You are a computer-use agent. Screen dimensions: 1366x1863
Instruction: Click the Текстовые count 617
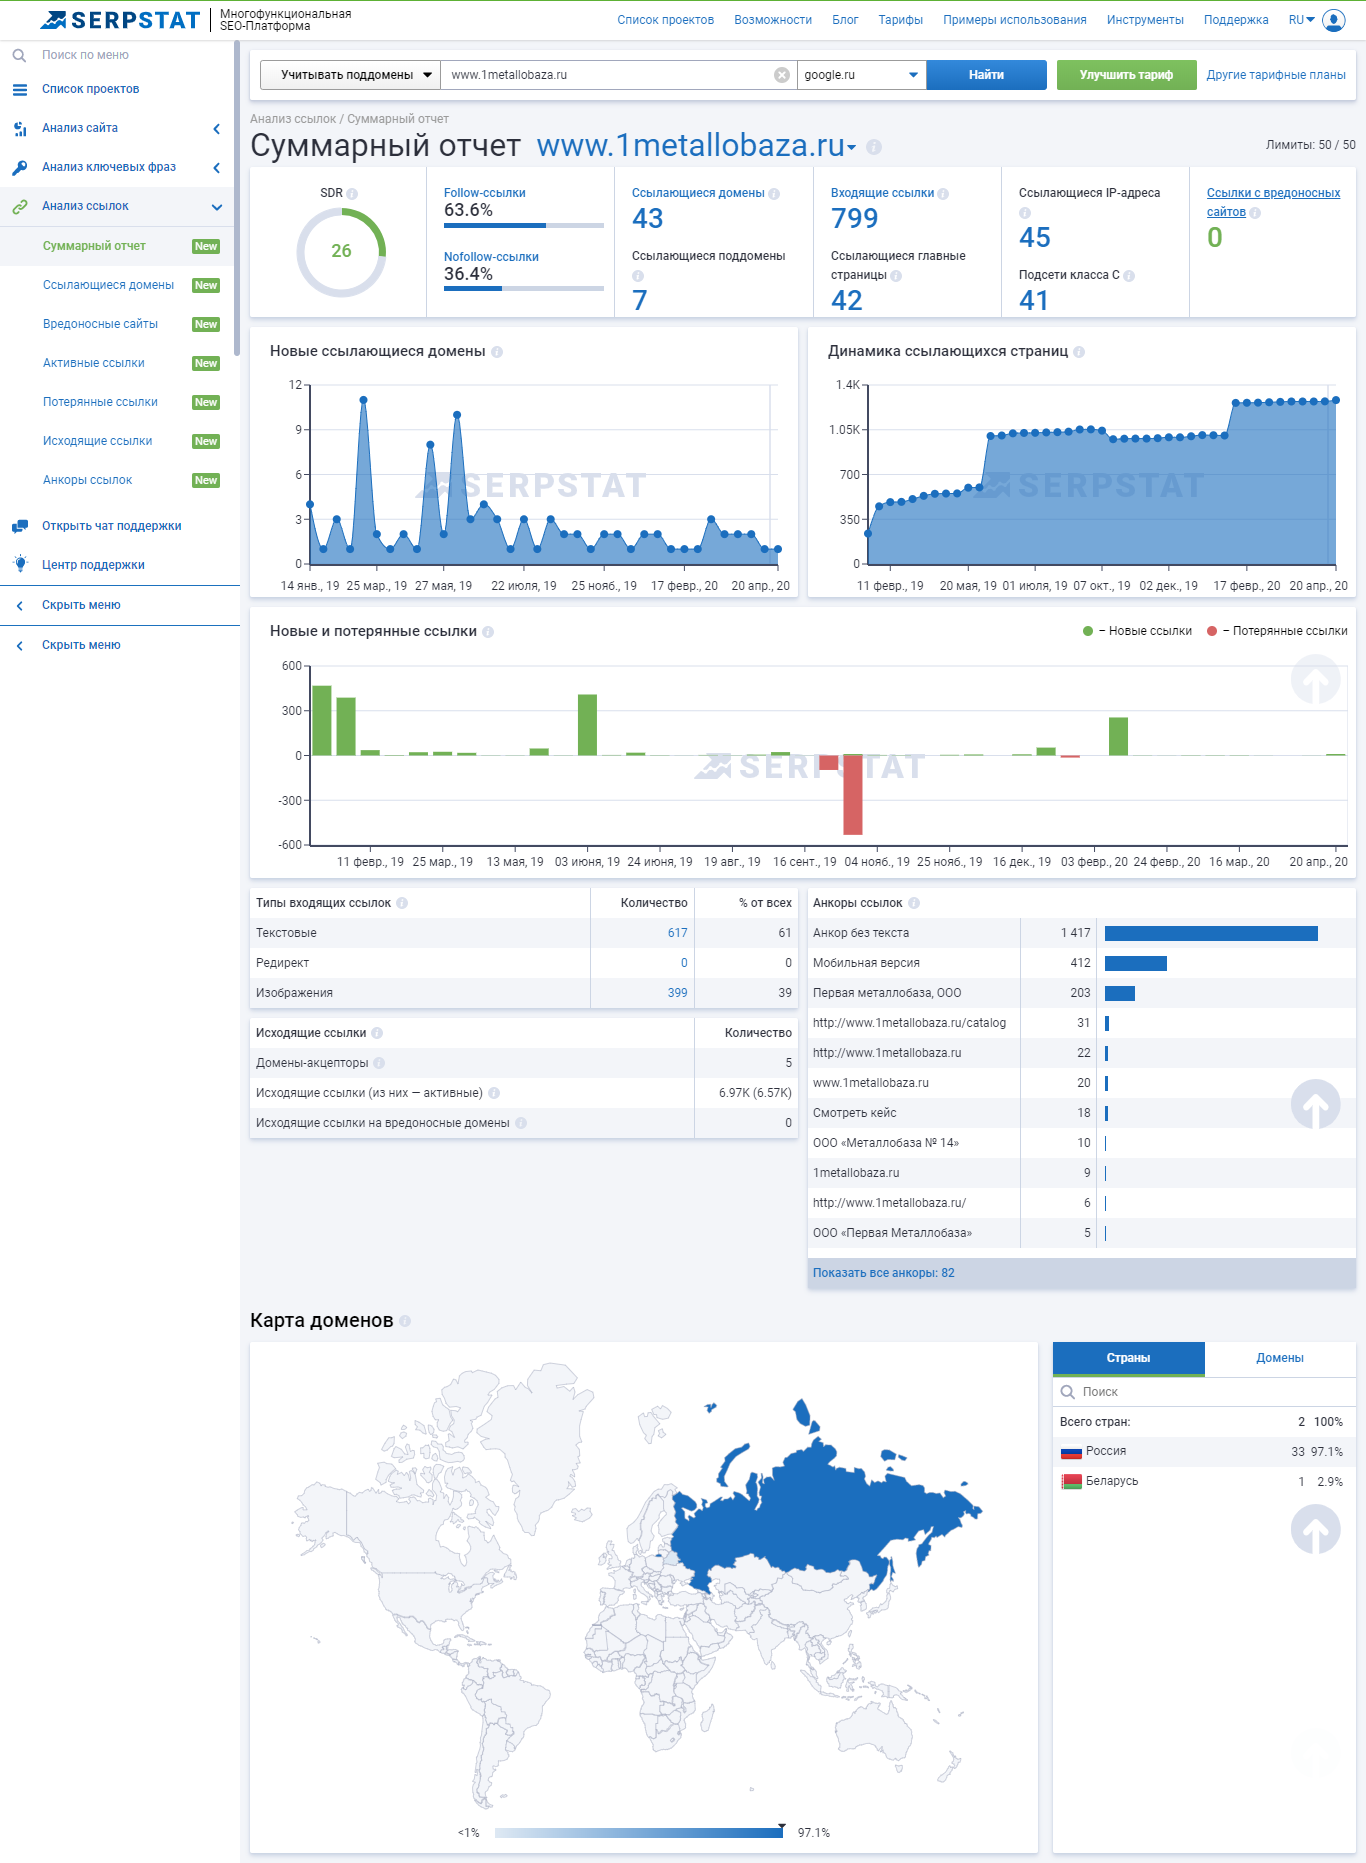[678, 933]
